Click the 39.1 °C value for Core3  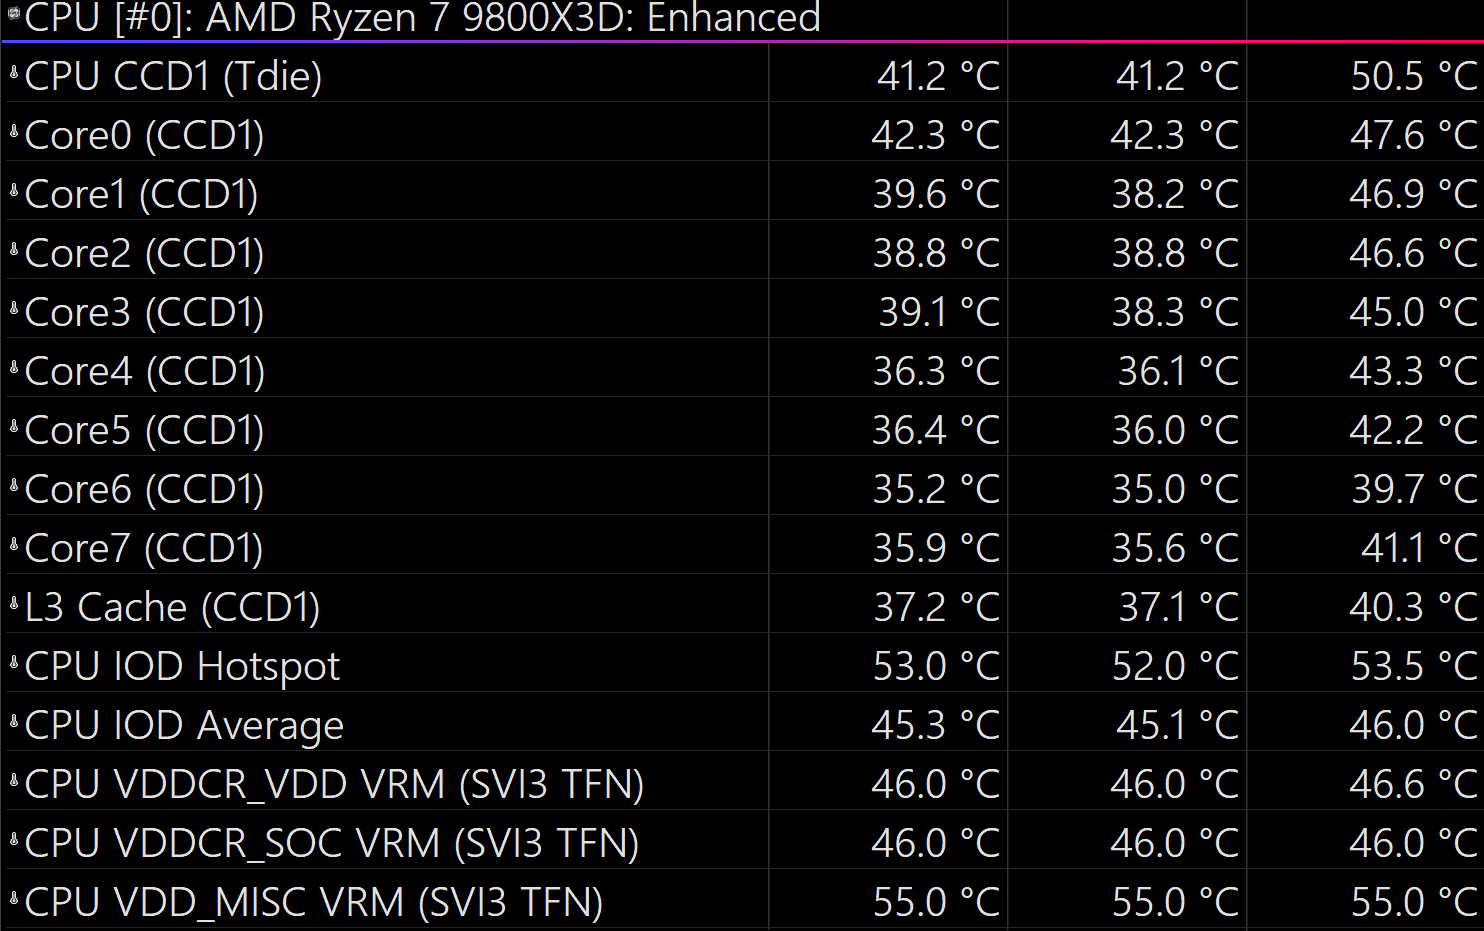pyautogui.click(x=939, y=313)
